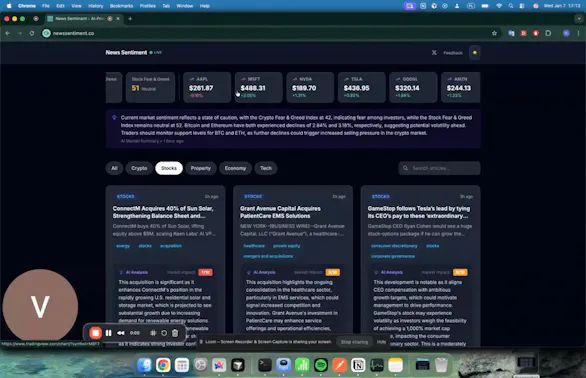The height and width of the screenshot is (378, 586).
Task: Reload the page with refresh icon
Action: [32, 33]
